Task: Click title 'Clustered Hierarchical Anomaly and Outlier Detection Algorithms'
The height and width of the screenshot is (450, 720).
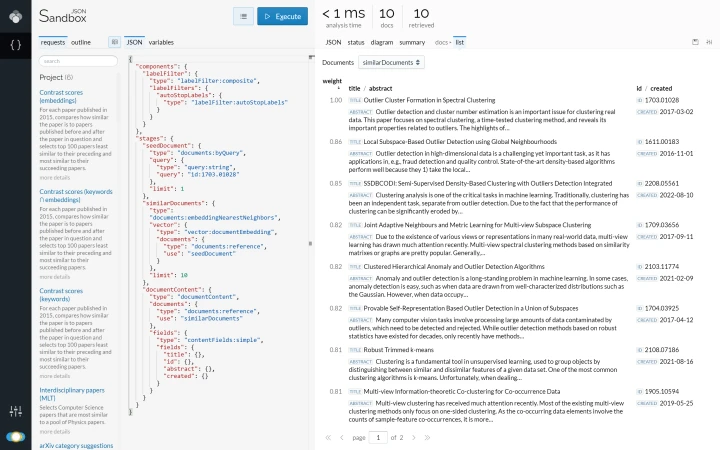Action: point(454,267)
